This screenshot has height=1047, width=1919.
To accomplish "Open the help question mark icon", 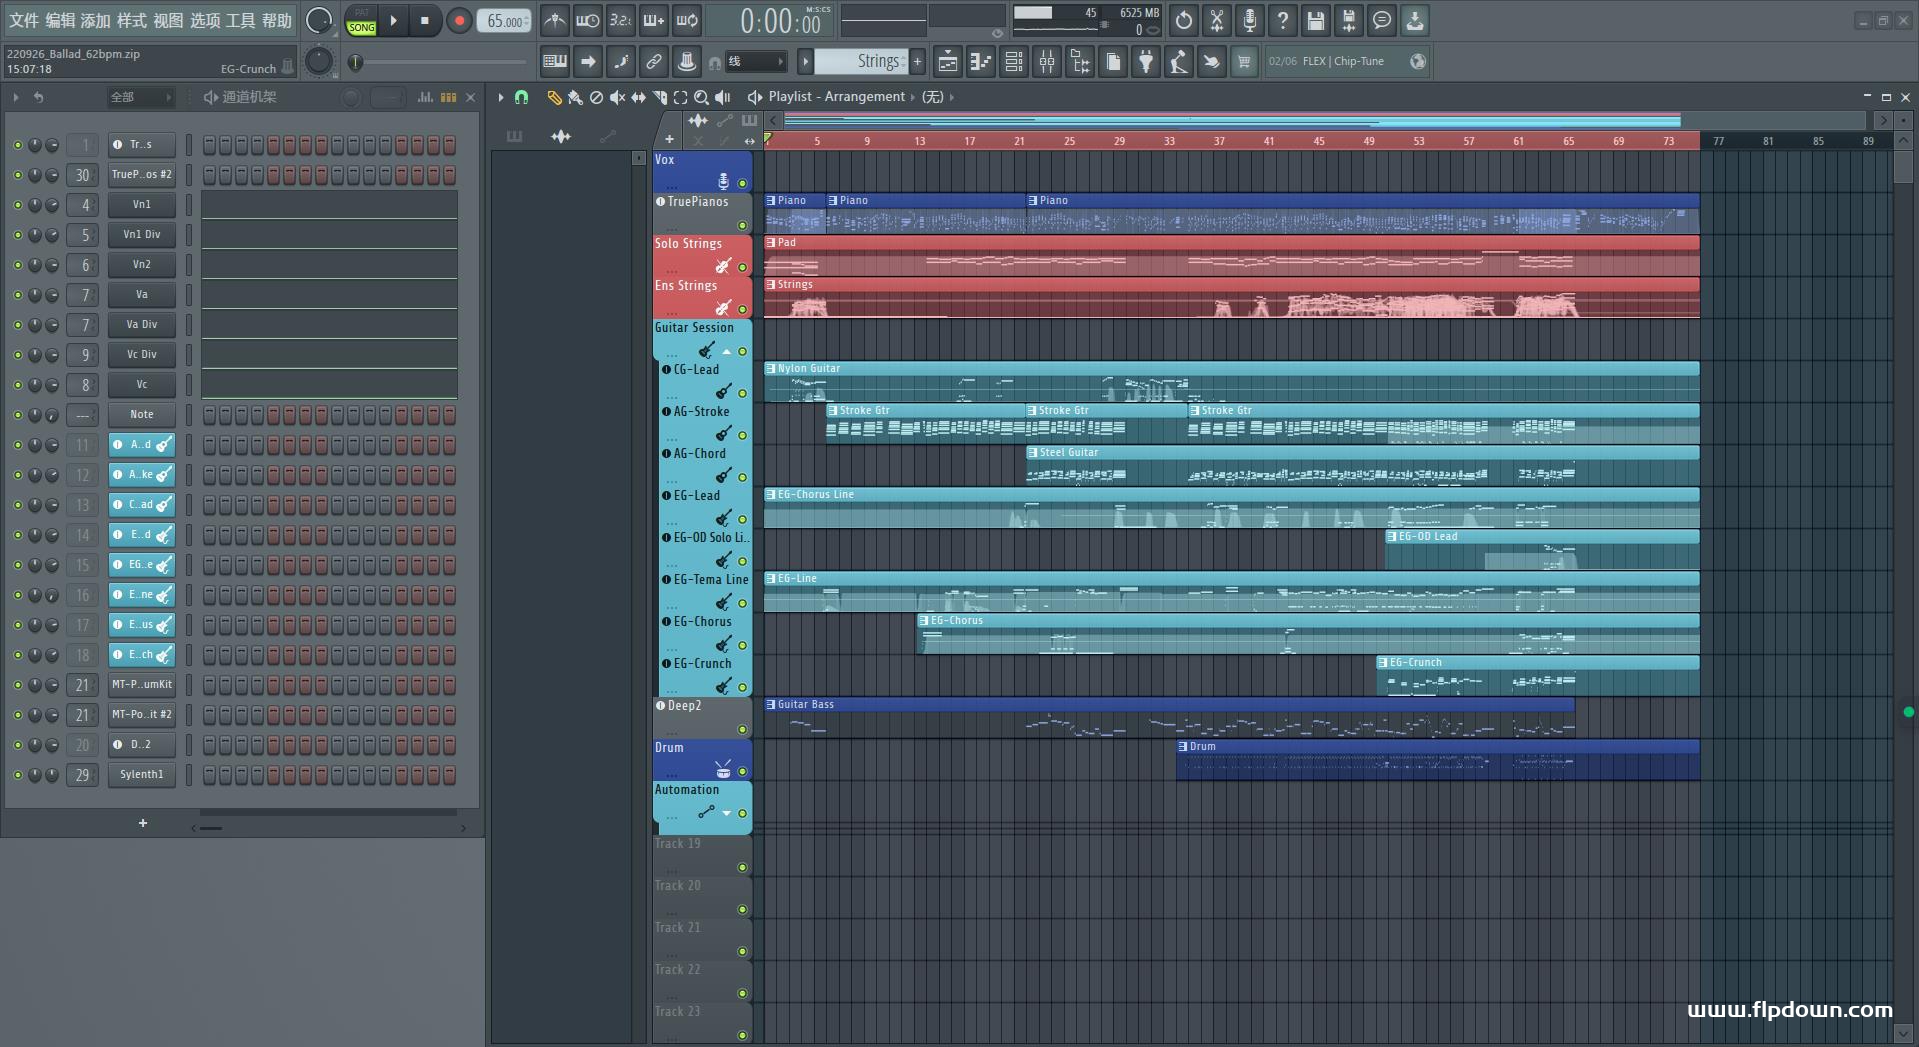I will (x=1283, y=20).
